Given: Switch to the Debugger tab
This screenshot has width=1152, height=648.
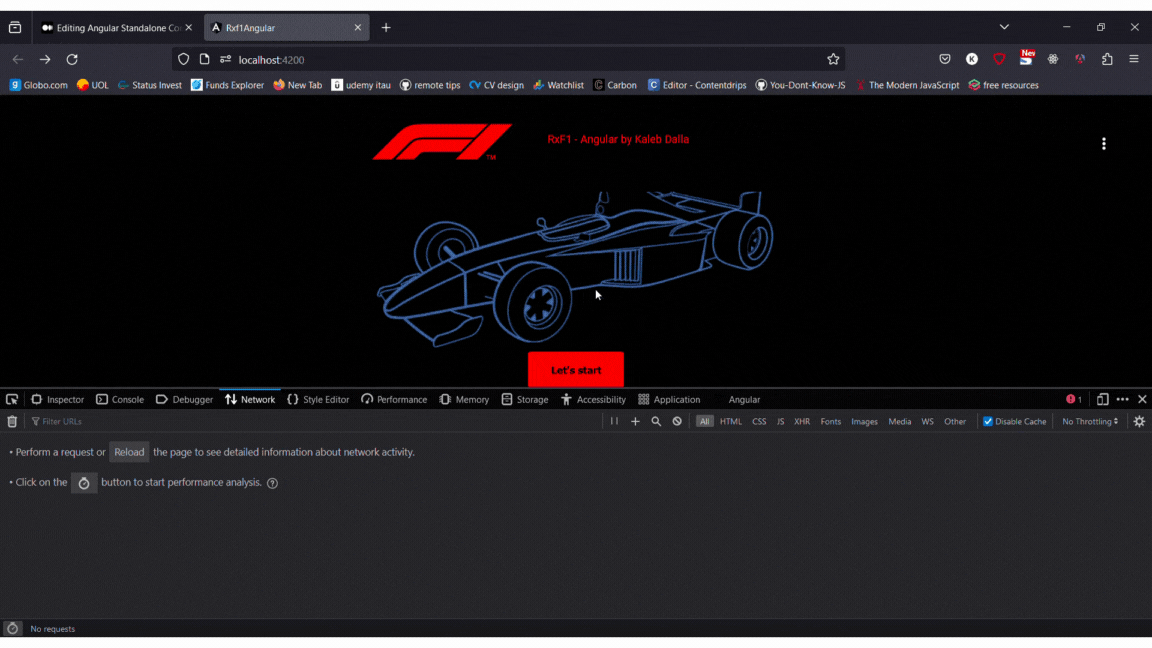Looking at the screenshot, I should pos(184,400).
